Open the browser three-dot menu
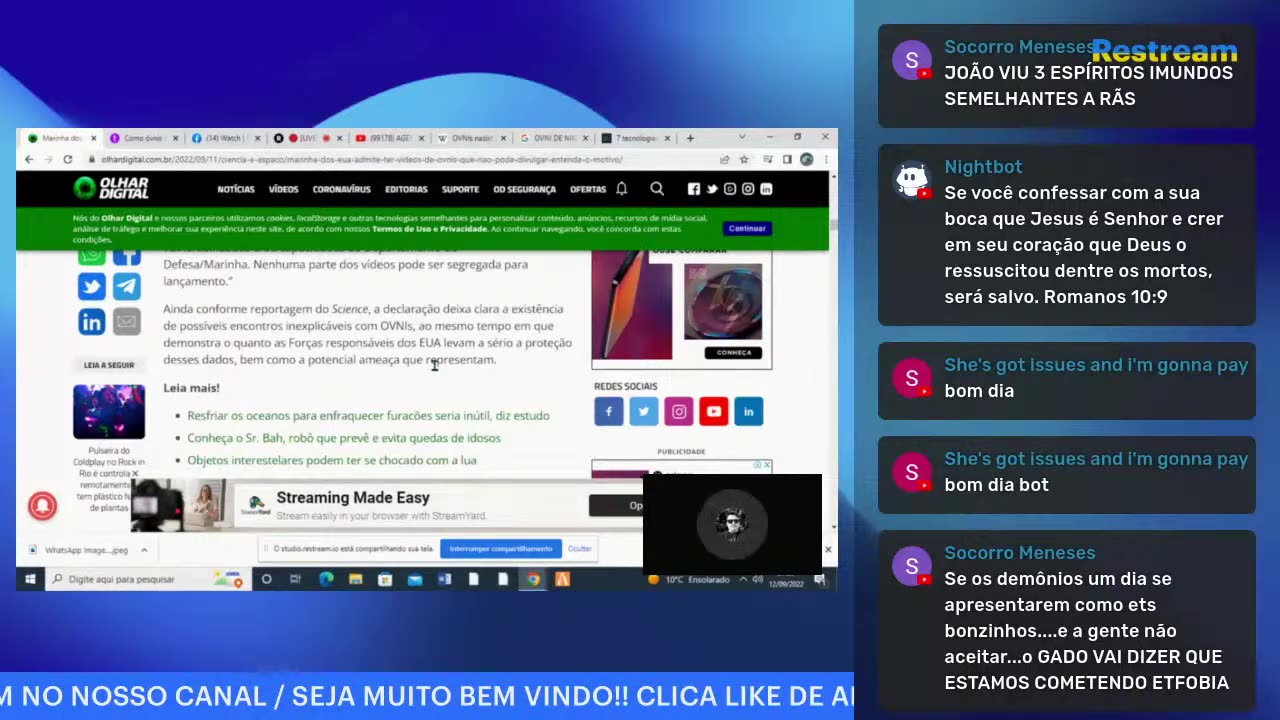Viewport: 1280px width, 720px height. (825, 159)
